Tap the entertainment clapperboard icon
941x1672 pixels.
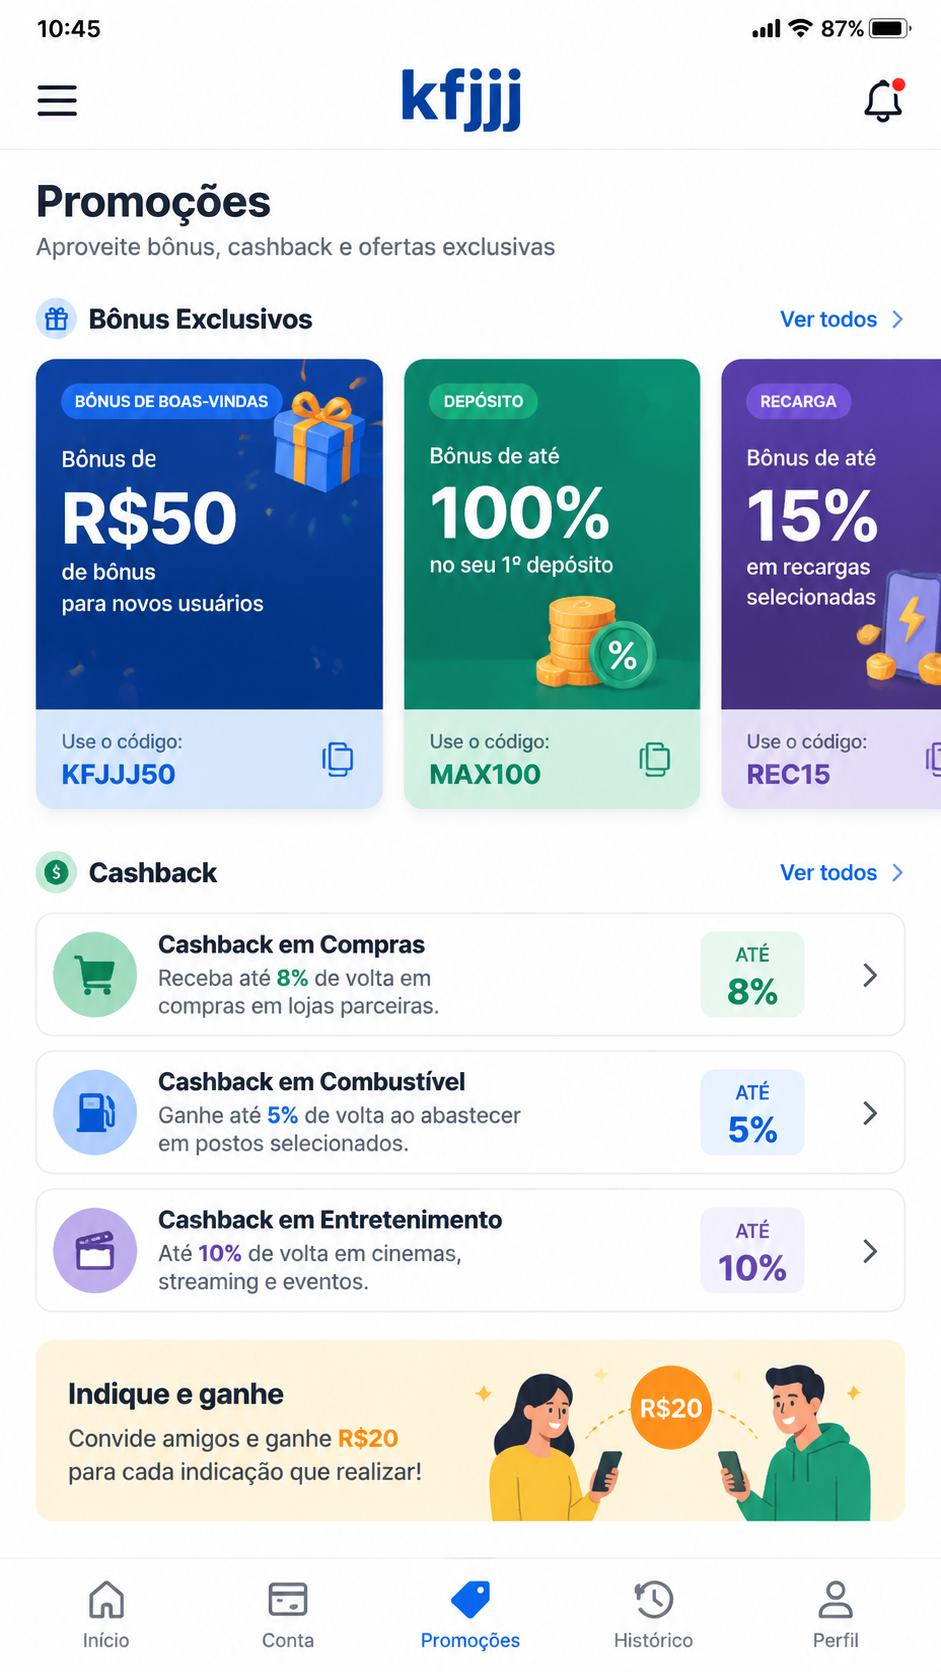(95, 1251)
